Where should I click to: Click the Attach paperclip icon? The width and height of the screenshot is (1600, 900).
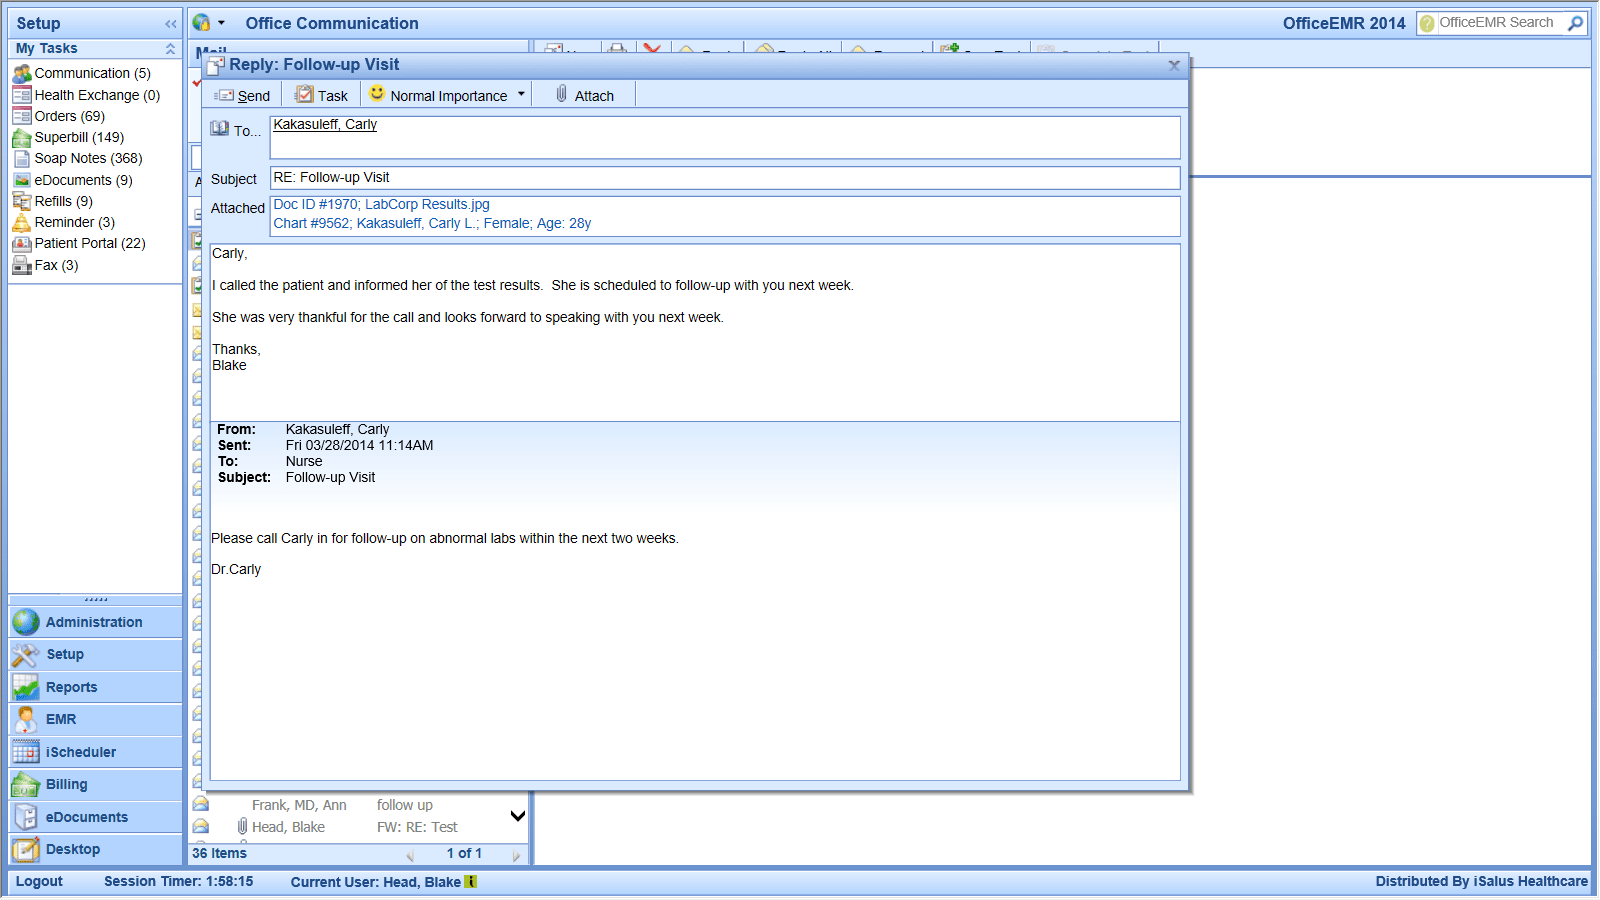pos(562,95)
